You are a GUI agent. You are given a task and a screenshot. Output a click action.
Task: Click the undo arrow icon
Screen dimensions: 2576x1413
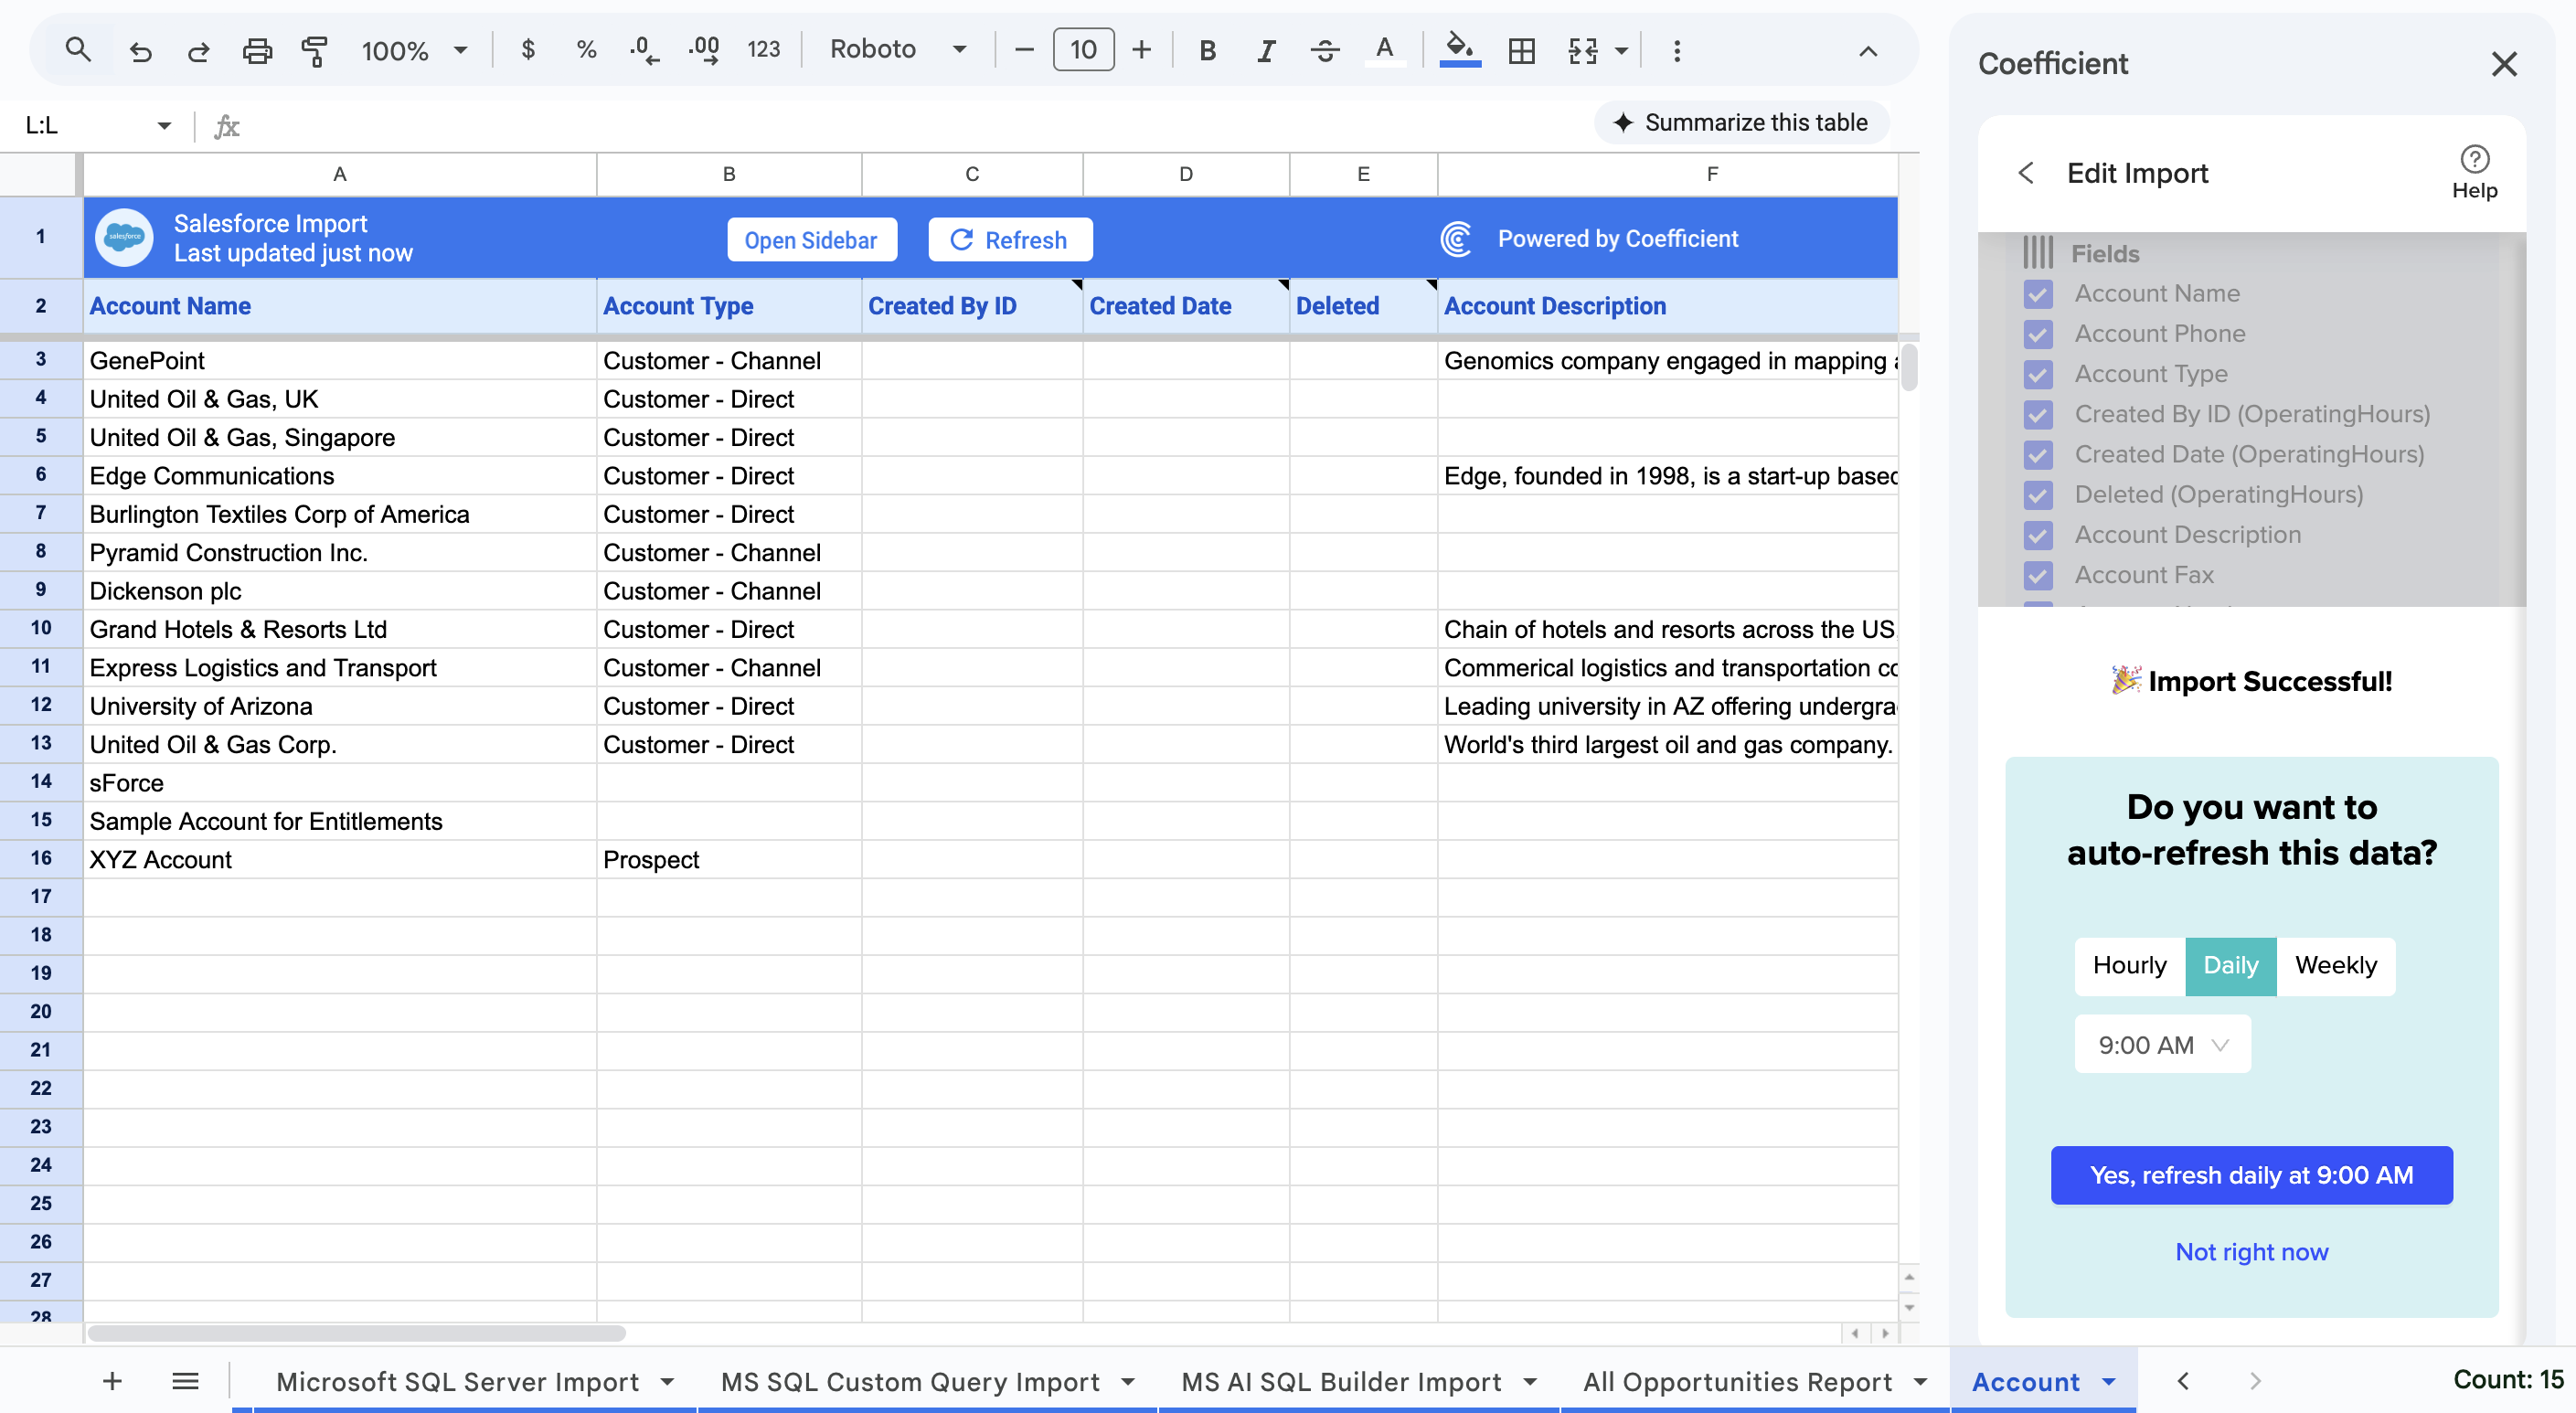click(x=140, y=50)
